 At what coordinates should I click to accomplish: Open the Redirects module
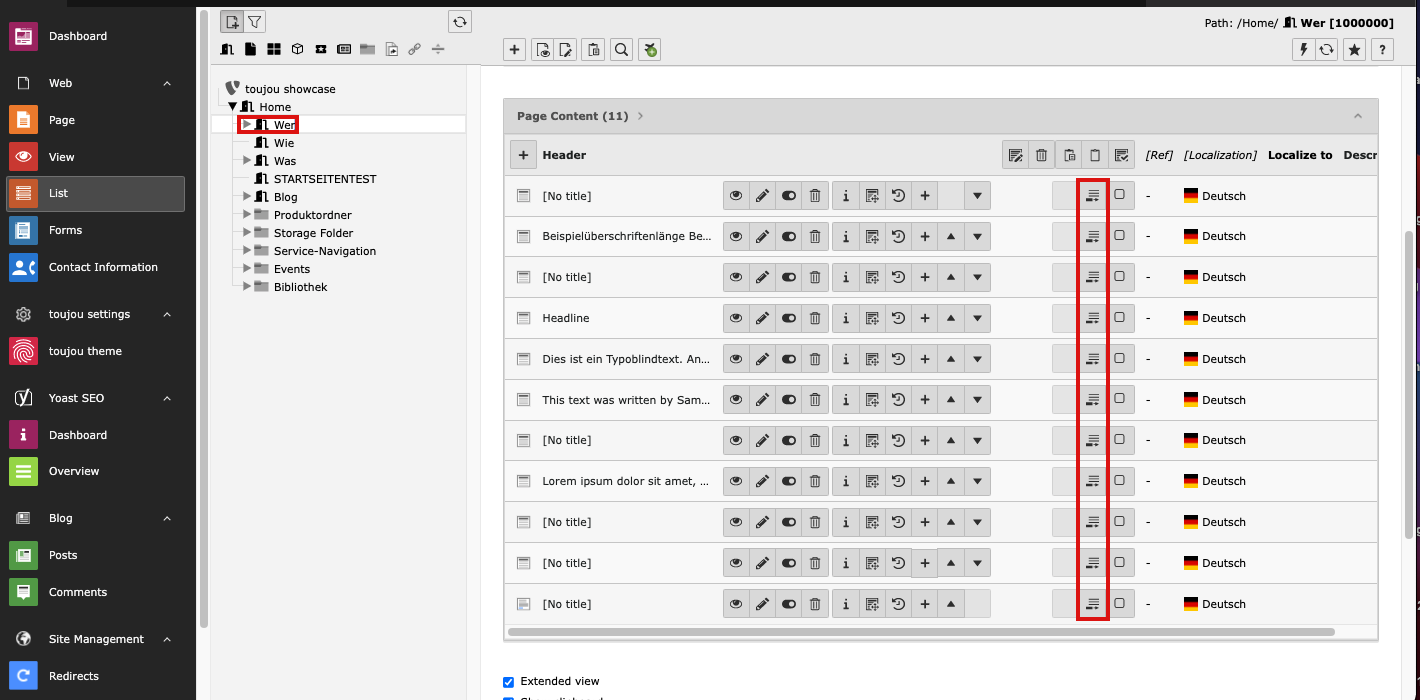[74, 676]
